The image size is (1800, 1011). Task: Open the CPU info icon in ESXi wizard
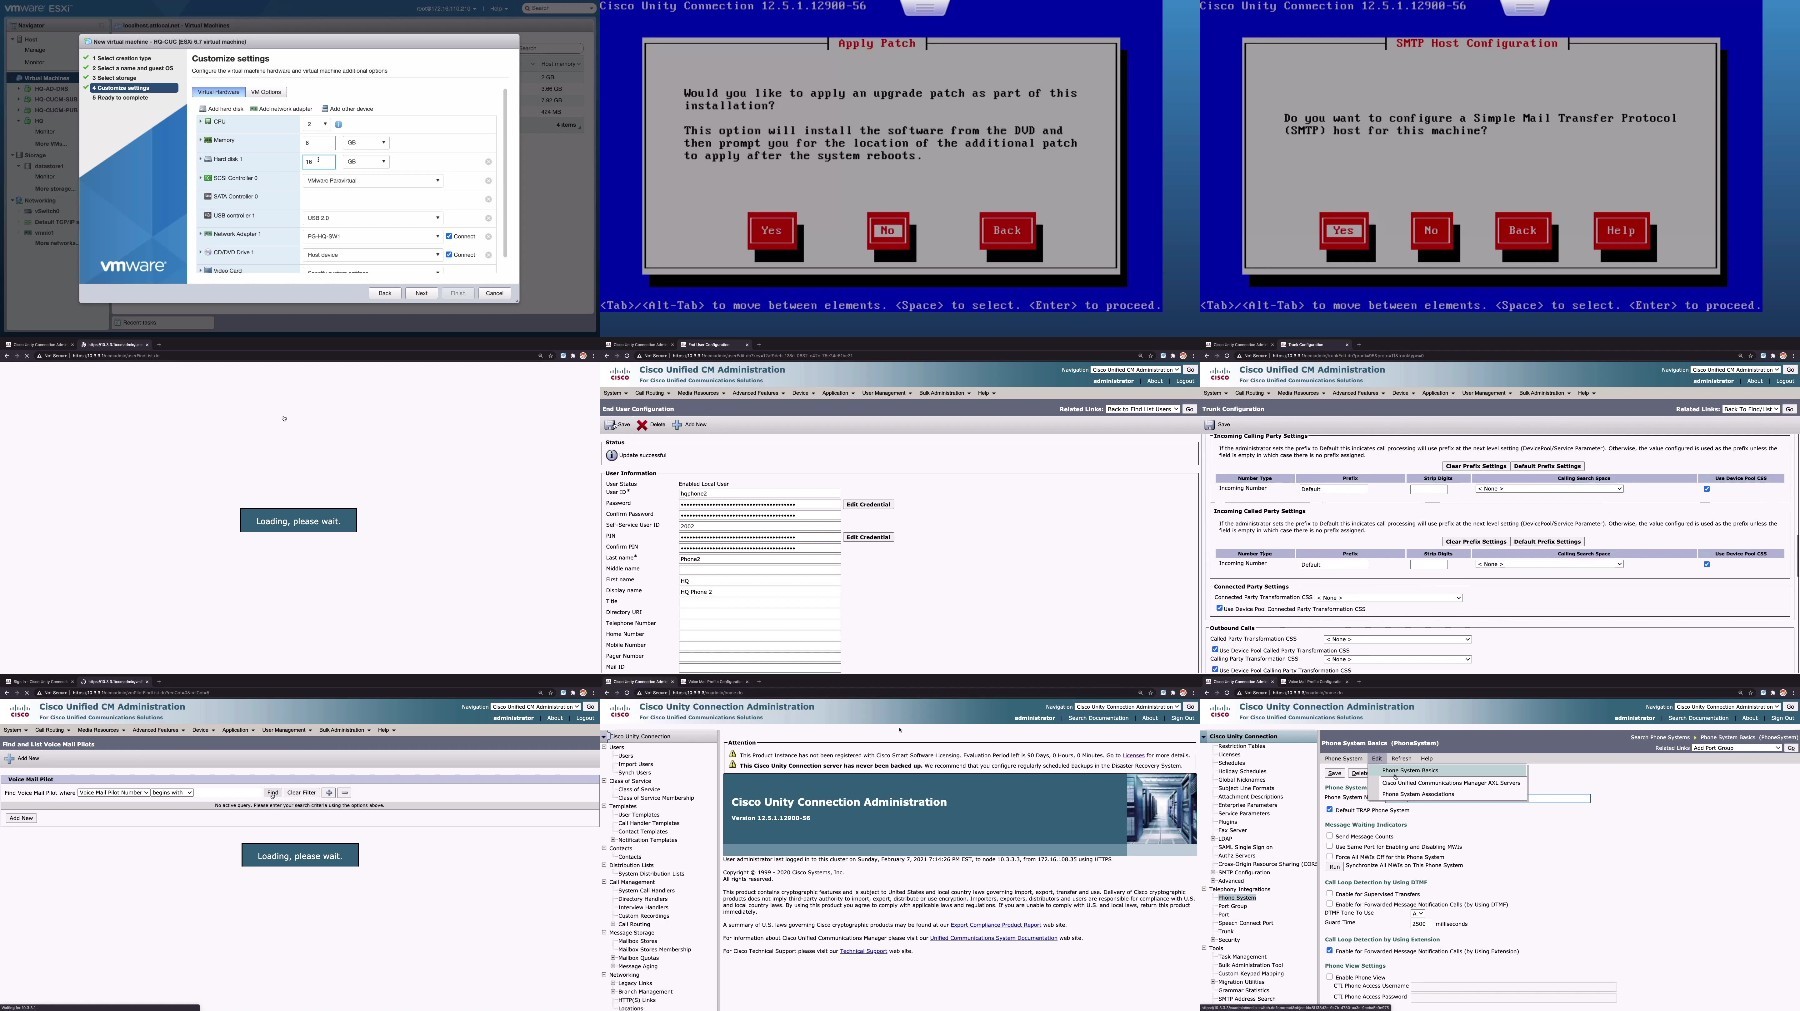[x=338, y=124]
